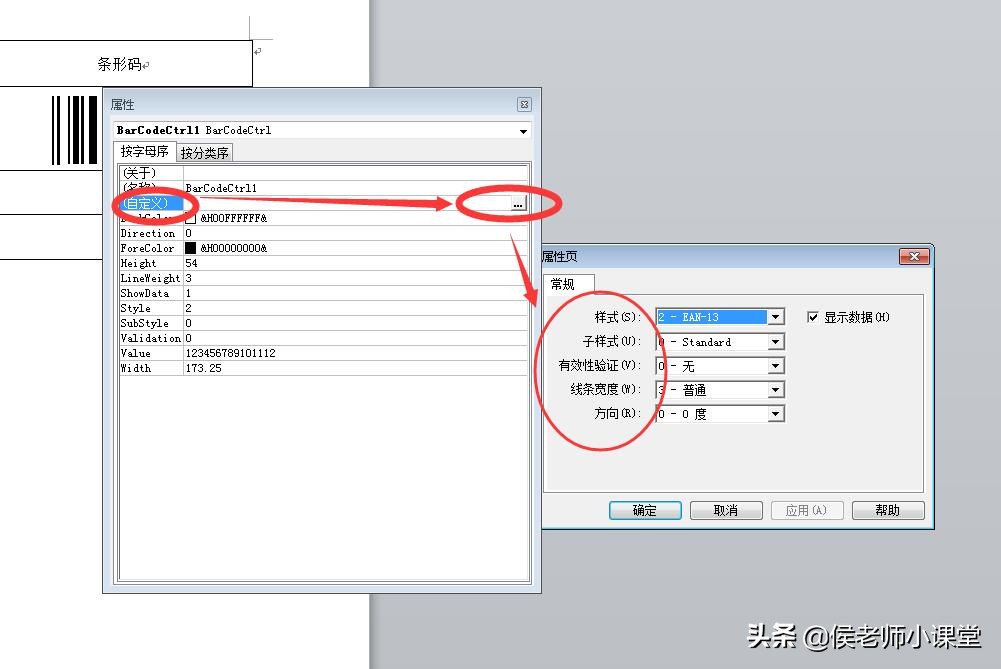
Task: Select the Direction property row
Action: [x=323, y=234]
